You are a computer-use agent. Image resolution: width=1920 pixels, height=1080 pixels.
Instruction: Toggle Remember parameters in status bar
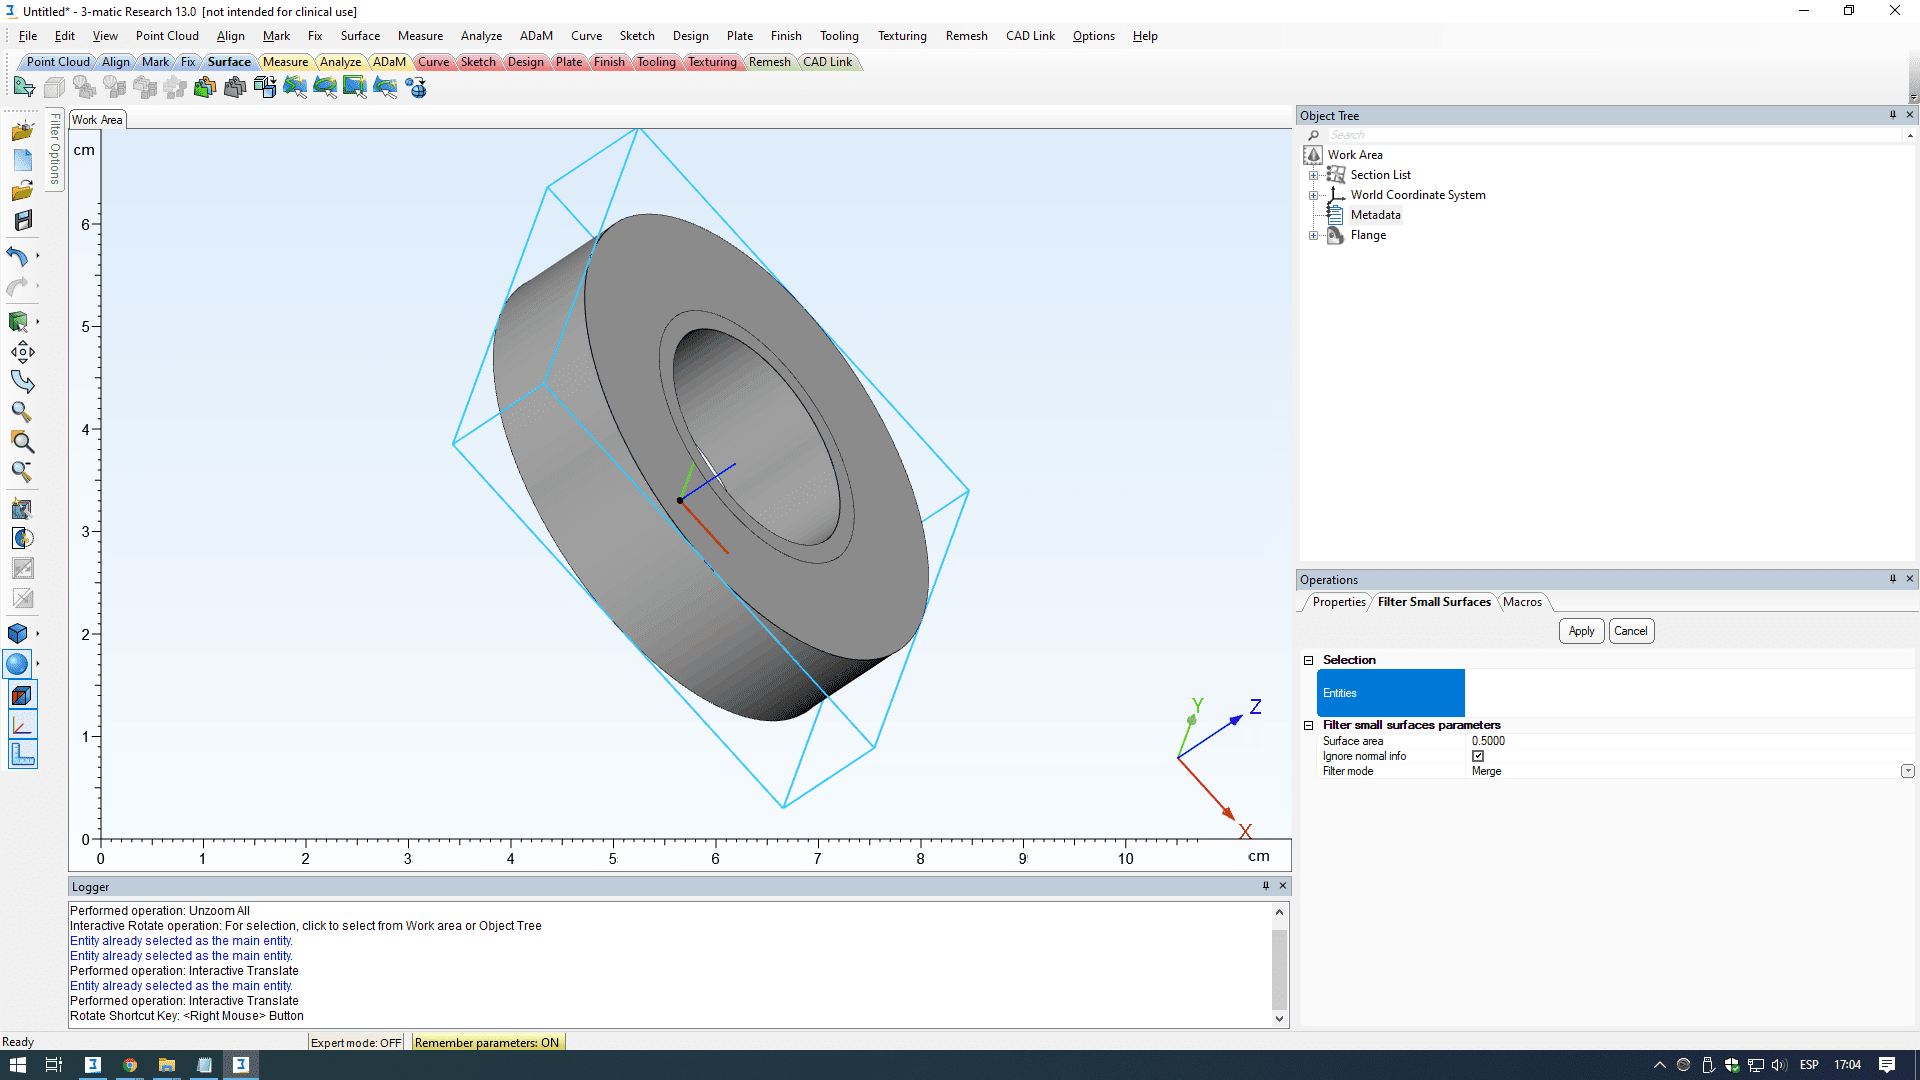click(487, 1042)
